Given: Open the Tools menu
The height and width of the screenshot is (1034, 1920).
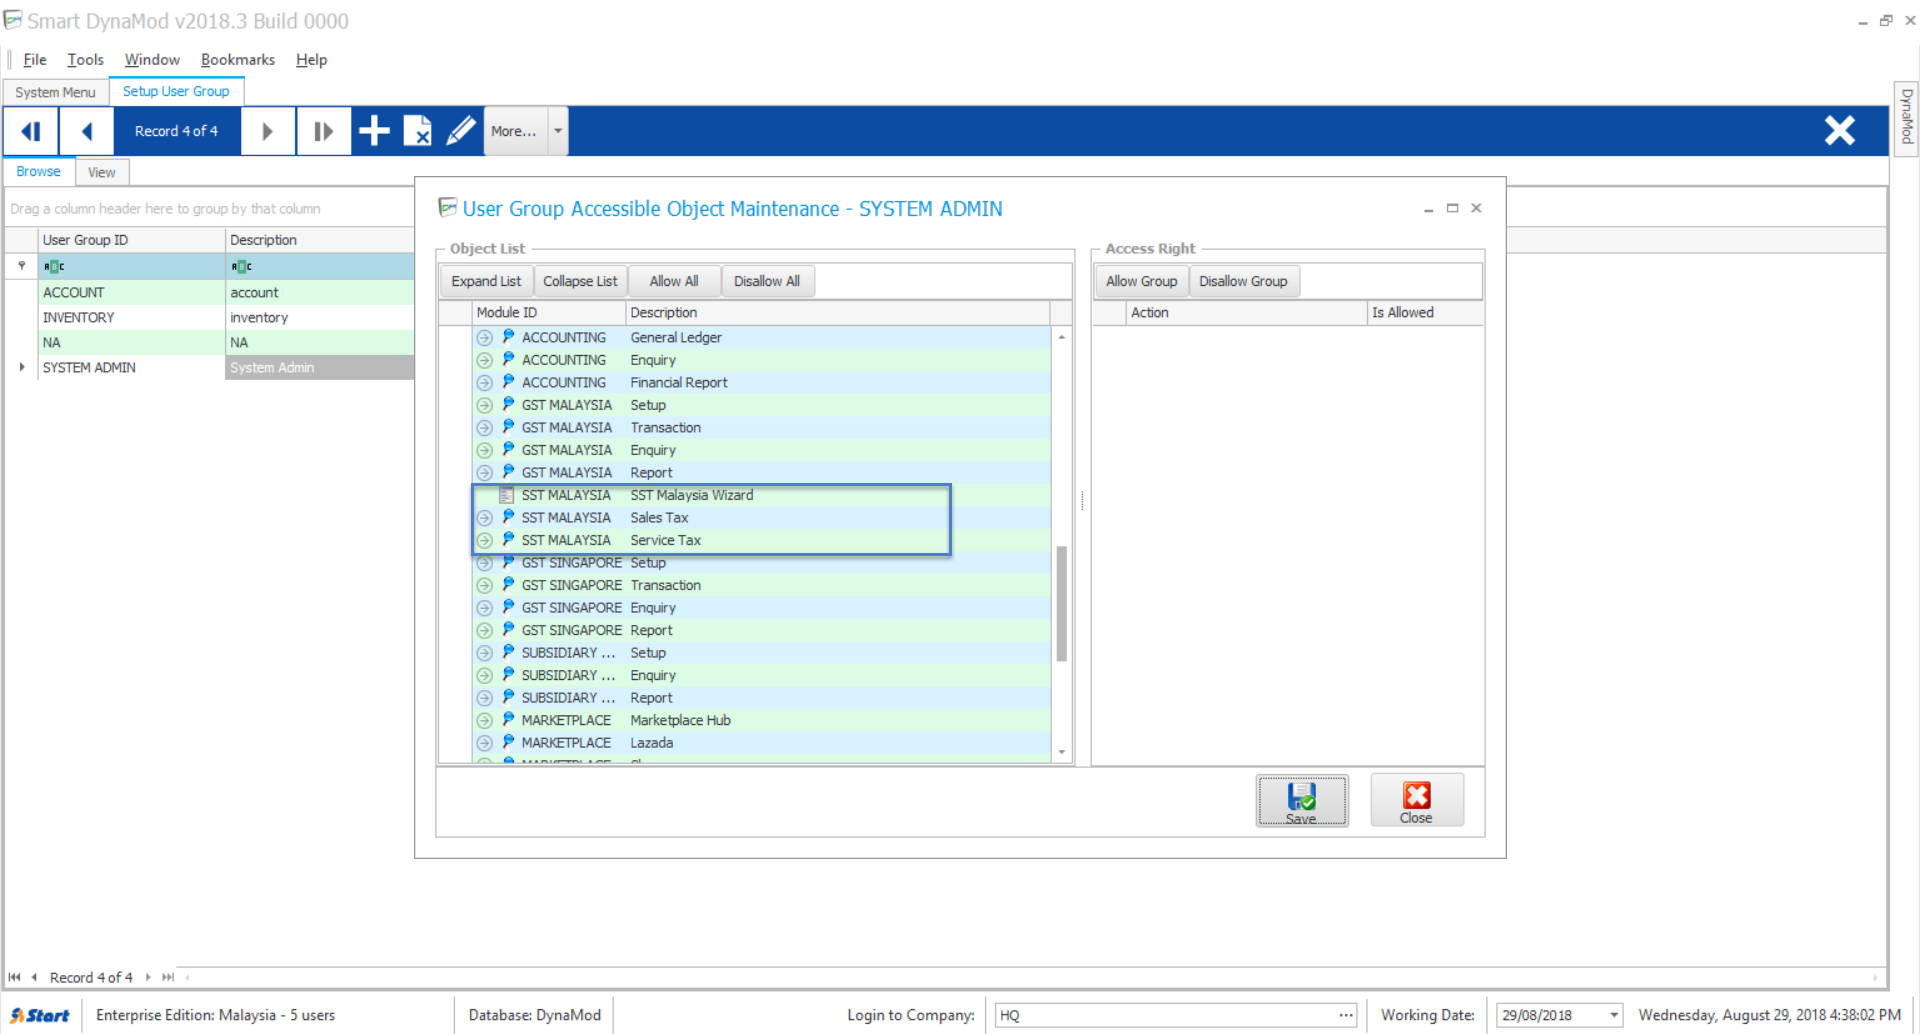Looking at the screenshot, I should pyautogui.click(x=85, y=60).
